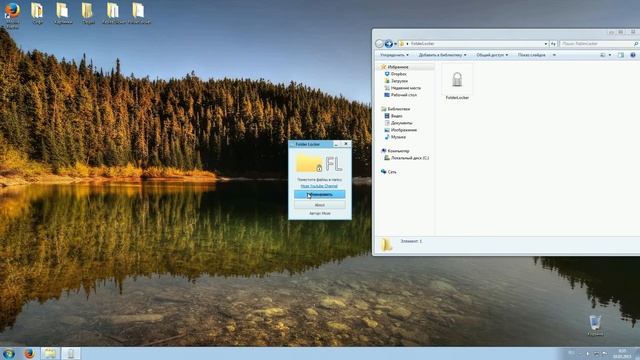Click the folder icon in Explorer address bar
640x360 pixels.
point(402,44)
